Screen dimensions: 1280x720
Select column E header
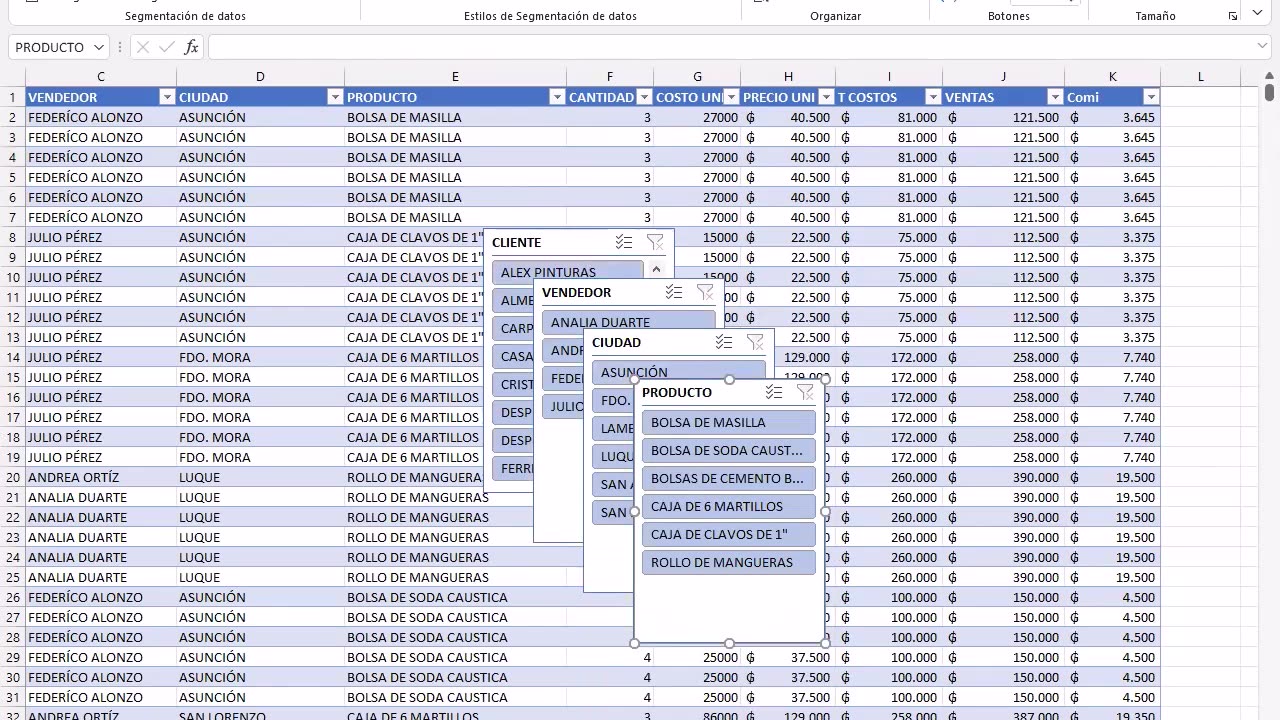(x=455, y=77)
